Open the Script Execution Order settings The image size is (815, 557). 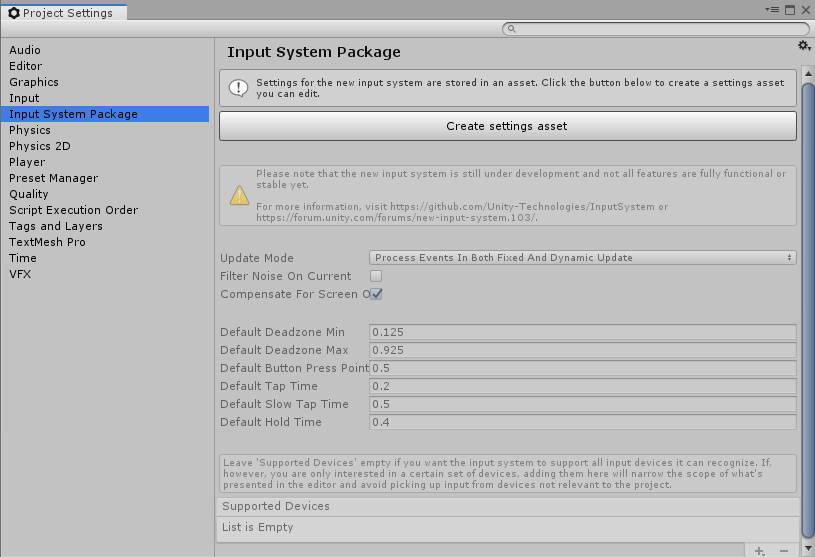pos(73,210)
